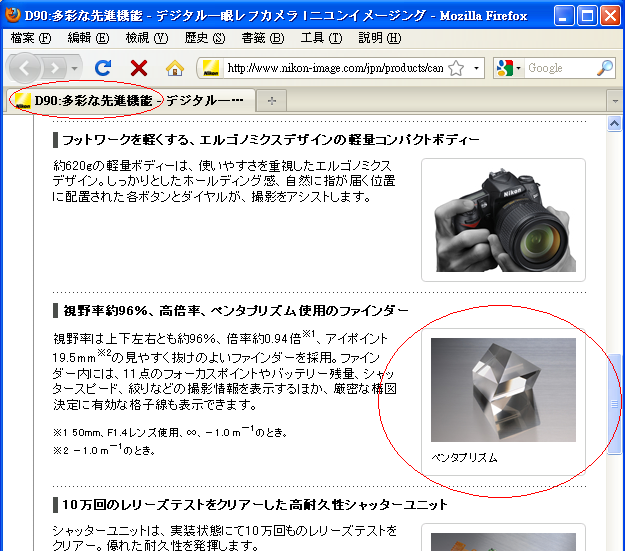Open the address bar history dropdown
This screenshot has width=625, height=551.
(476, 68)
